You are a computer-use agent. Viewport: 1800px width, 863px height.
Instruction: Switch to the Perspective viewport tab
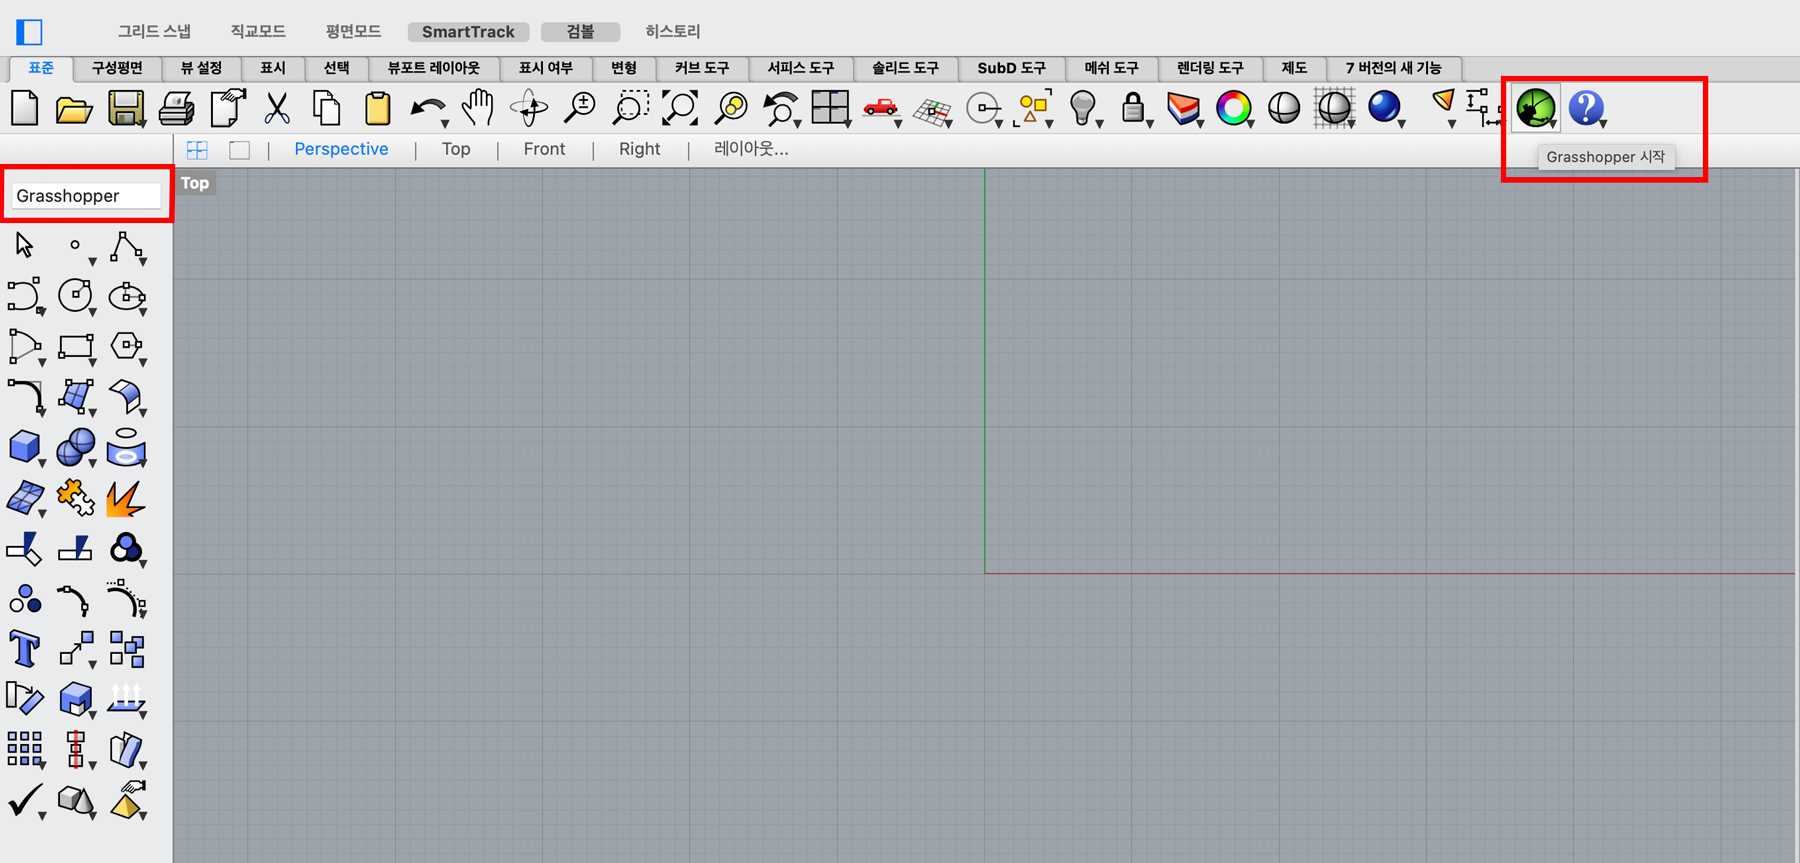[x=341, y=149]
